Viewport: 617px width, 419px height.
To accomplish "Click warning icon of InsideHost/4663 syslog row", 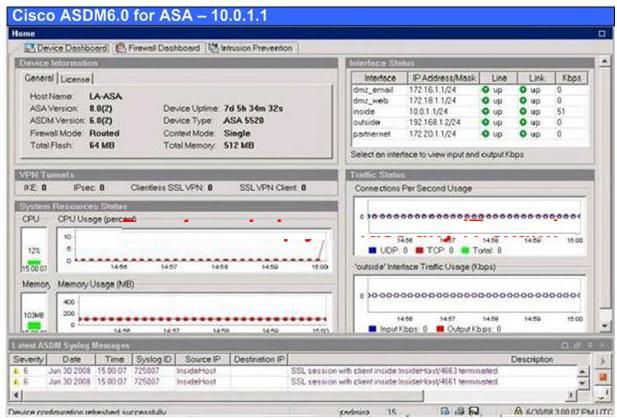I will [x=16, y=371].
